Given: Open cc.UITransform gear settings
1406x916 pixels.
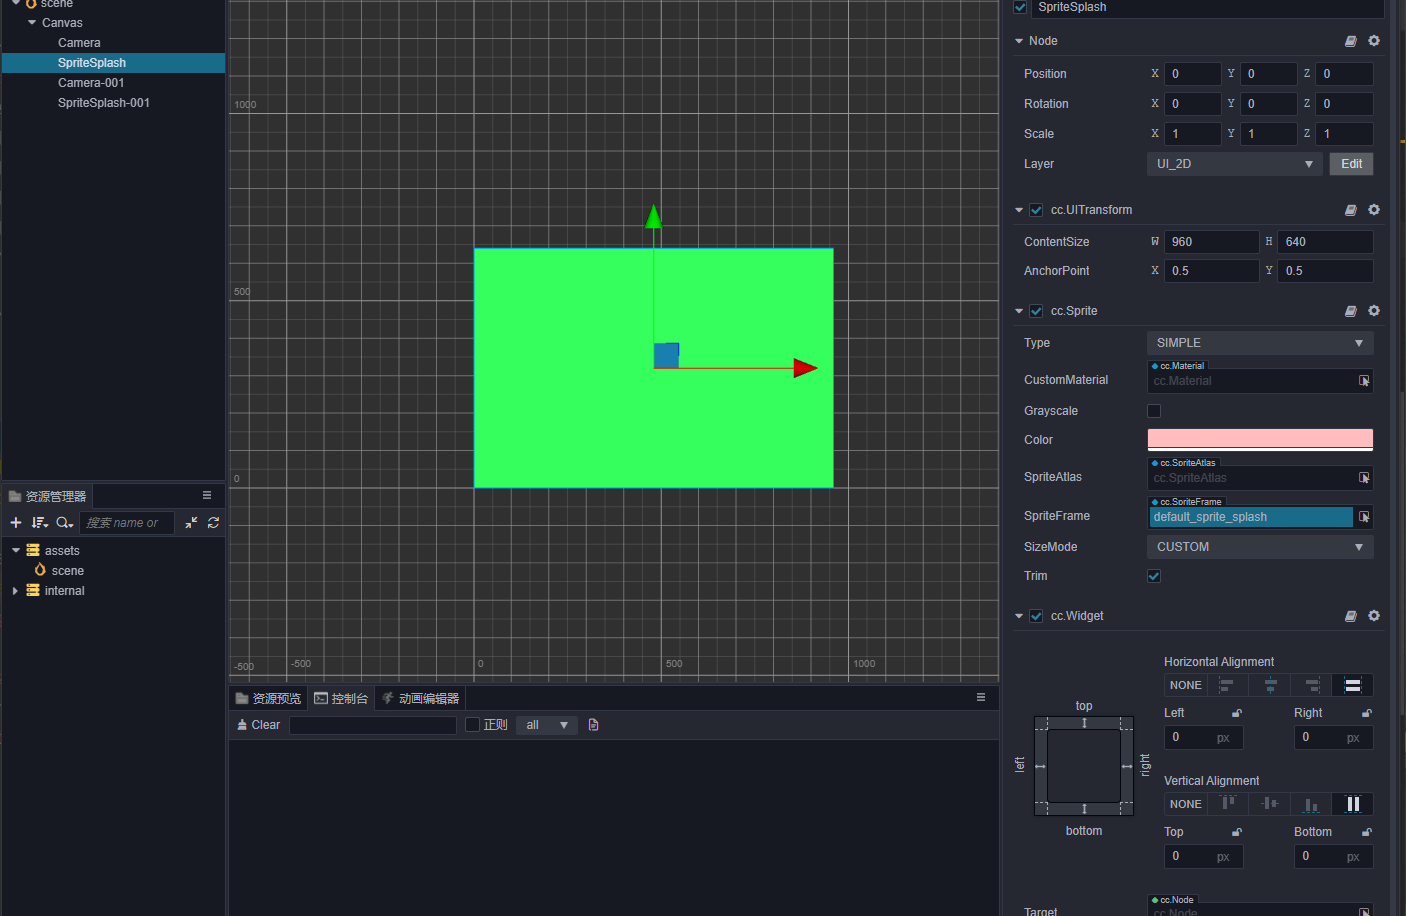Looking at the screenshot, I should click(x=1374, y=210).
